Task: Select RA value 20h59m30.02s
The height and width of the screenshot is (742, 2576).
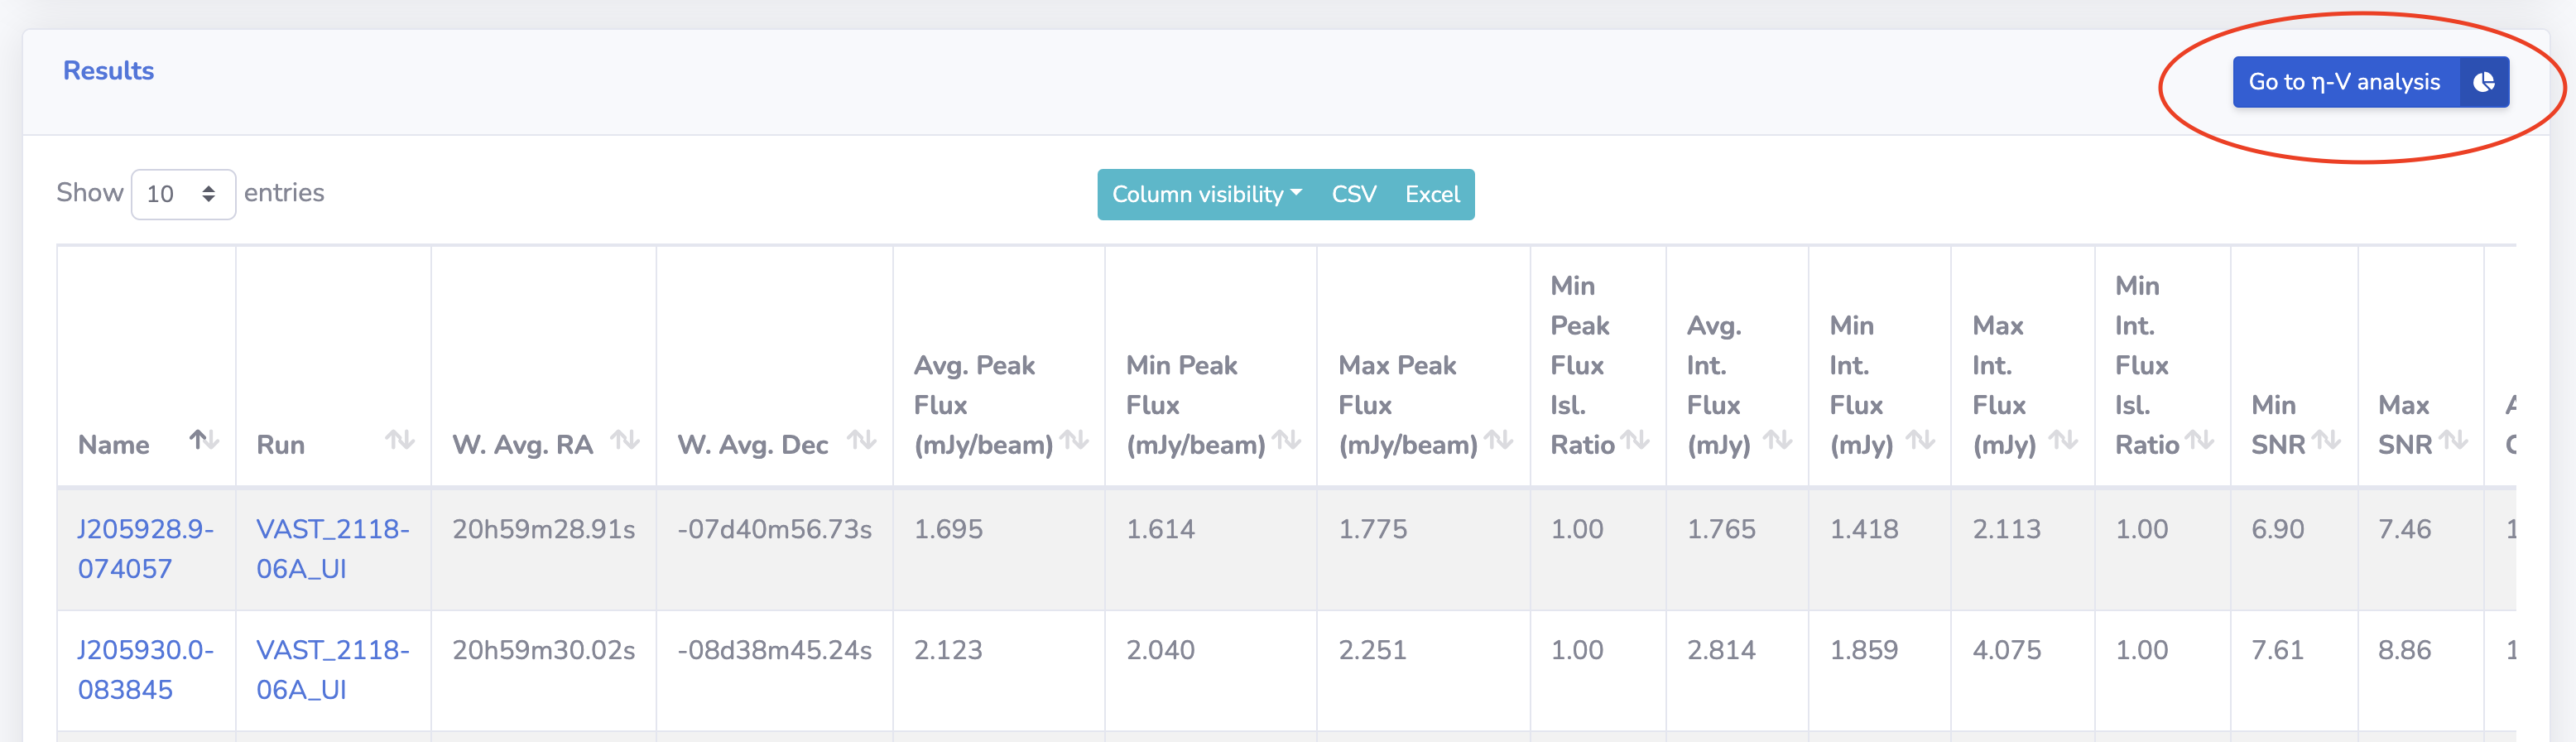Action: pyautogui.click(x=543, y=650)
